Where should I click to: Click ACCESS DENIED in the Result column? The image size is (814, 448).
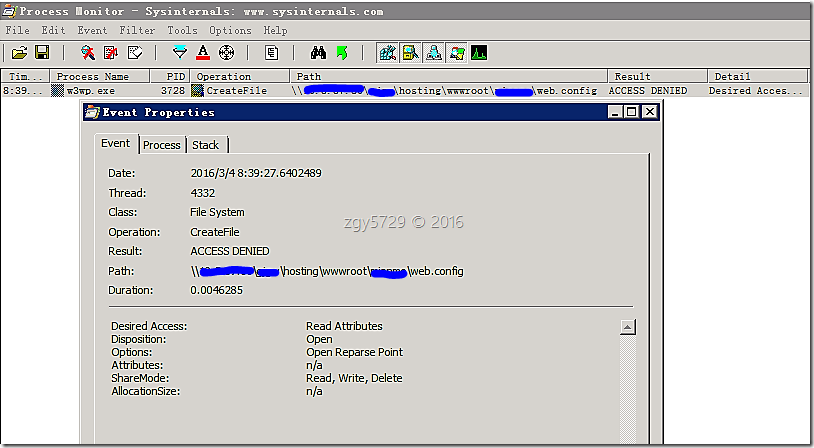pos(648,91)
